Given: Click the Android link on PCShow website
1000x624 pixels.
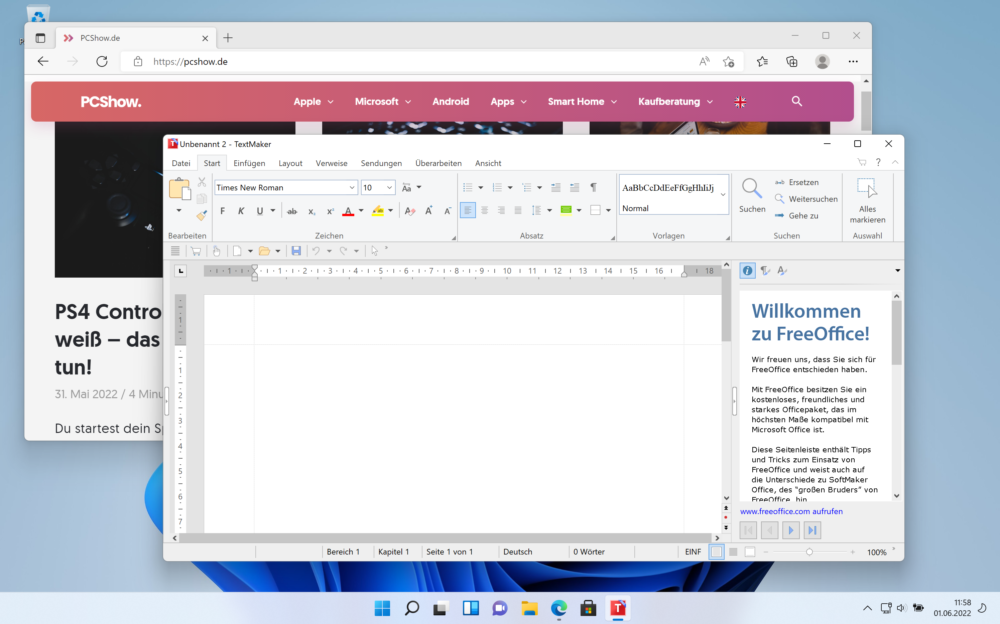Looking at the screenshot, I should [451, 101].
